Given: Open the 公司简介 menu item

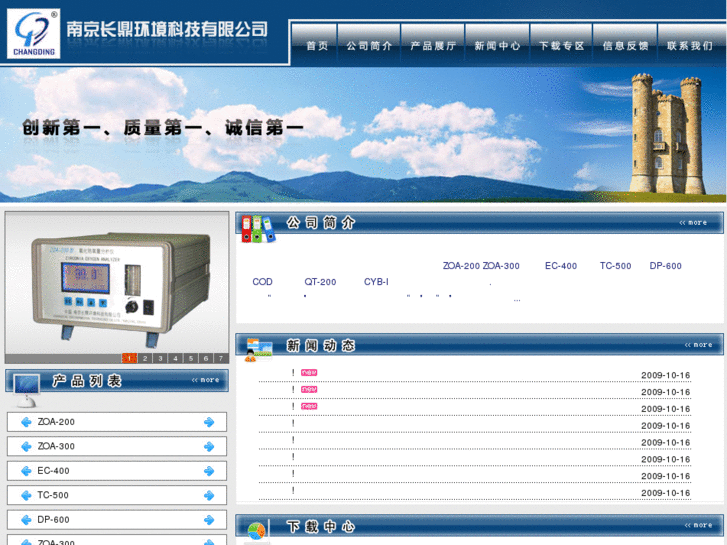Looking at the screenshot, I should [369, 45].
